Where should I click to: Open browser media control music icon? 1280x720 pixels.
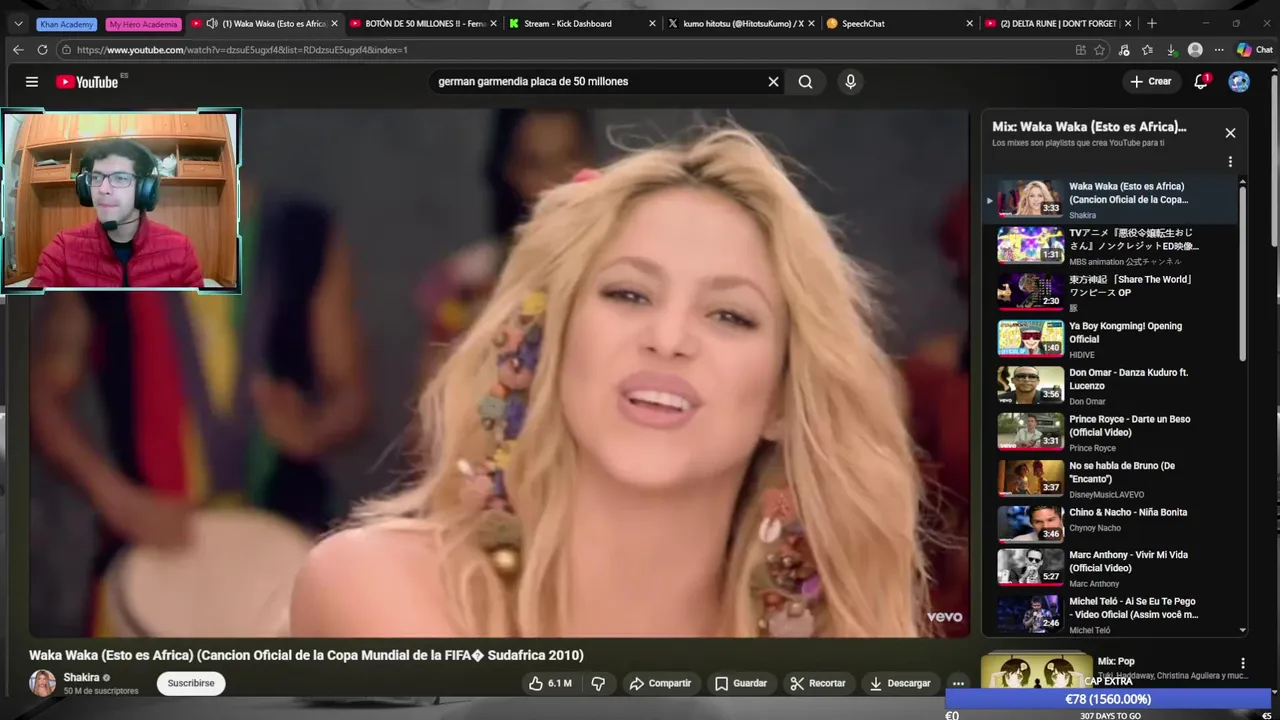tap(1124, 49)
